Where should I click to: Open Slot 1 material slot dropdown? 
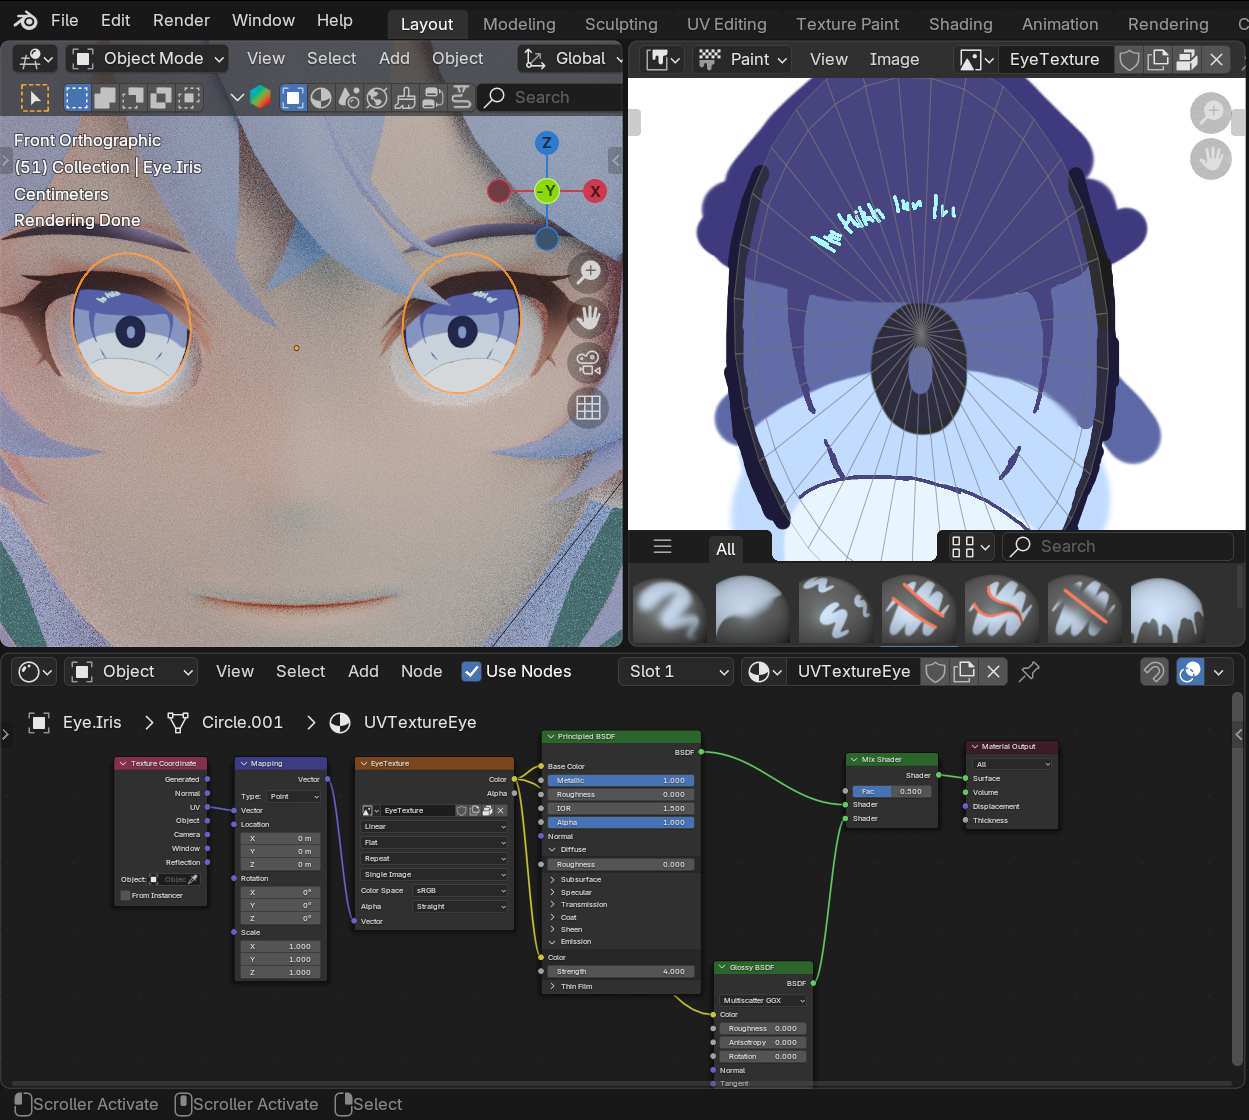tap(677, 672)
